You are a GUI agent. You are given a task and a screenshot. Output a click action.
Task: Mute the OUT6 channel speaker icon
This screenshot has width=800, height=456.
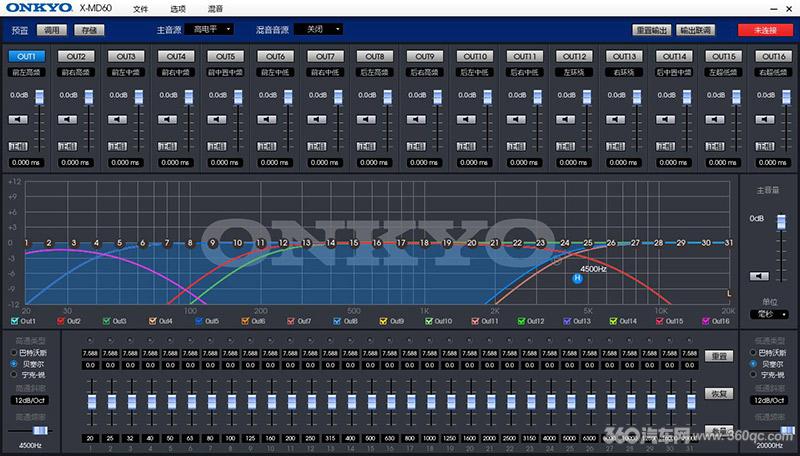coord(267,119)
